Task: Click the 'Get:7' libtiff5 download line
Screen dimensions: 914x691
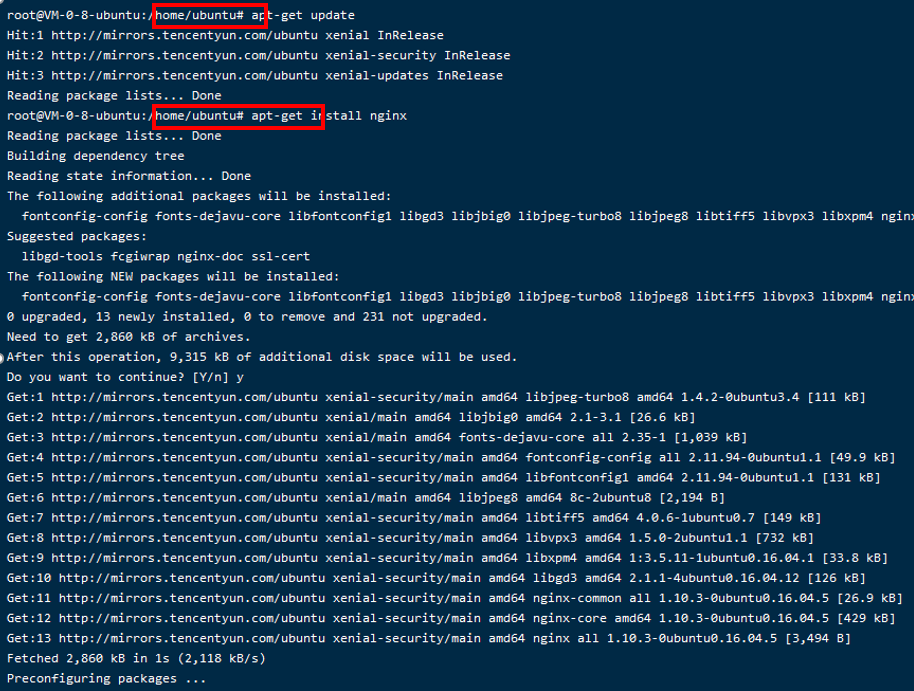Action: (x=414, y=518)
